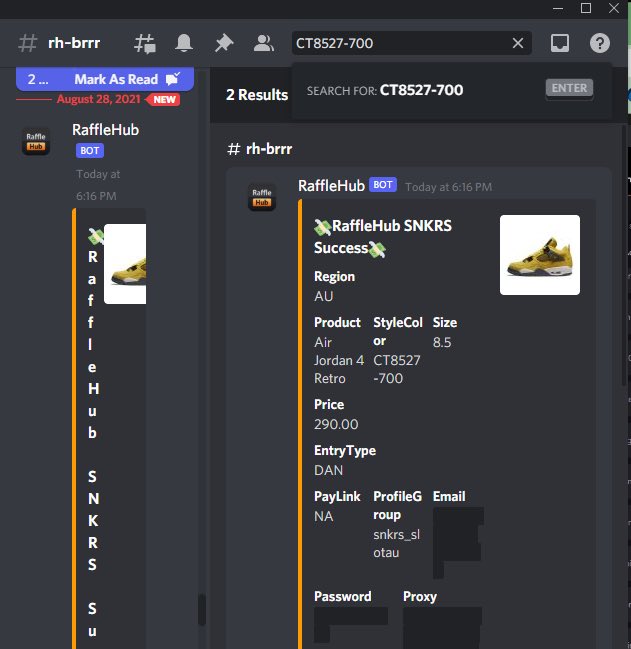Screen dimensions: 631x649
Task: Show pinned messages pin icon
Action: click(224, 43)
